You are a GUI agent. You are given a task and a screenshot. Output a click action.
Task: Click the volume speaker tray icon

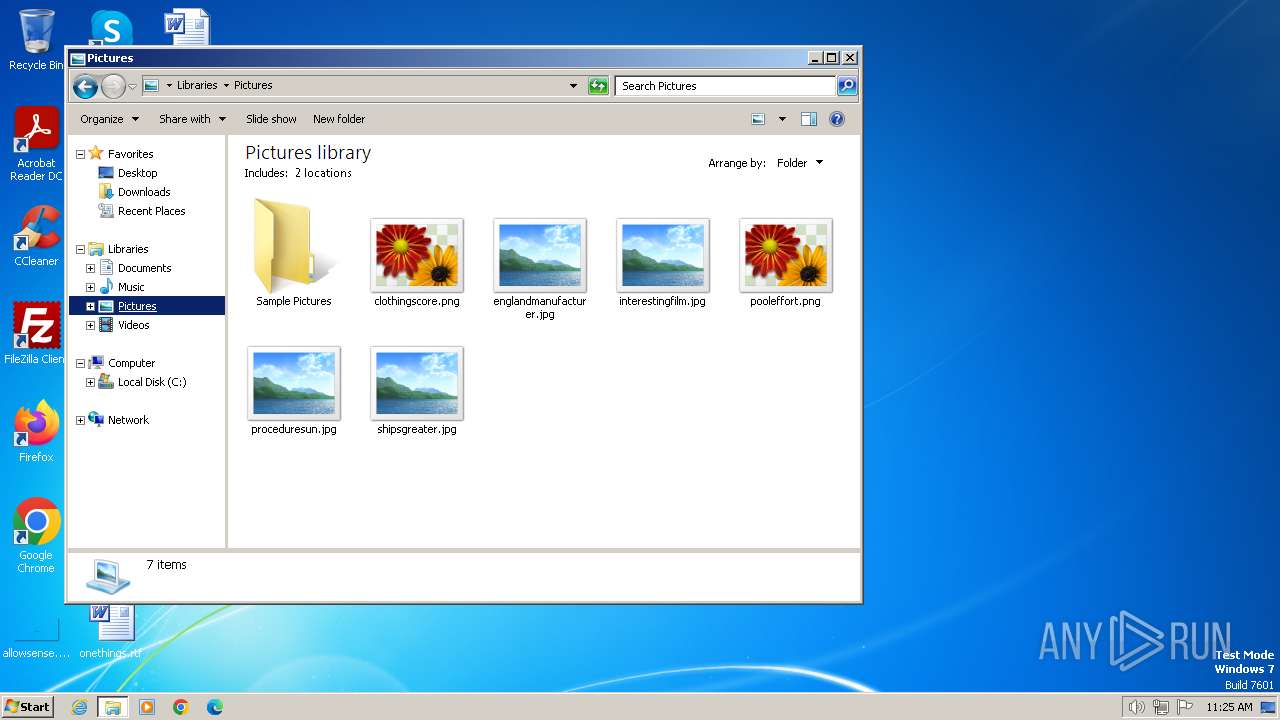coord(1136,707)
